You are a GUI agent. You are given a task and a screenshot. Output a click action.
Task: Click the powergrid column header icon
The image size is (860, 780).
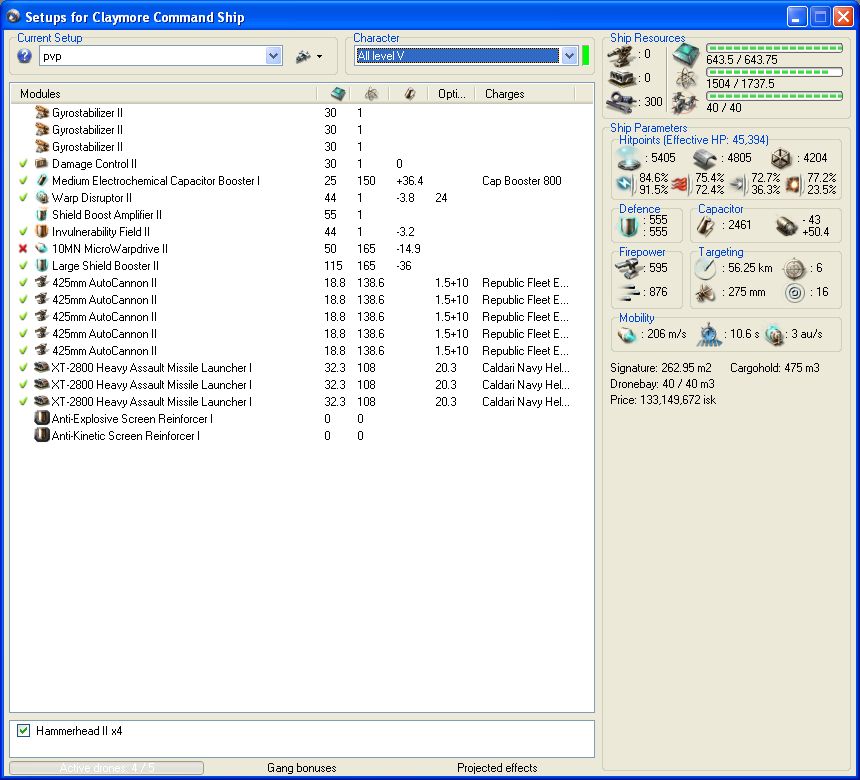click(x=371, y=94)
